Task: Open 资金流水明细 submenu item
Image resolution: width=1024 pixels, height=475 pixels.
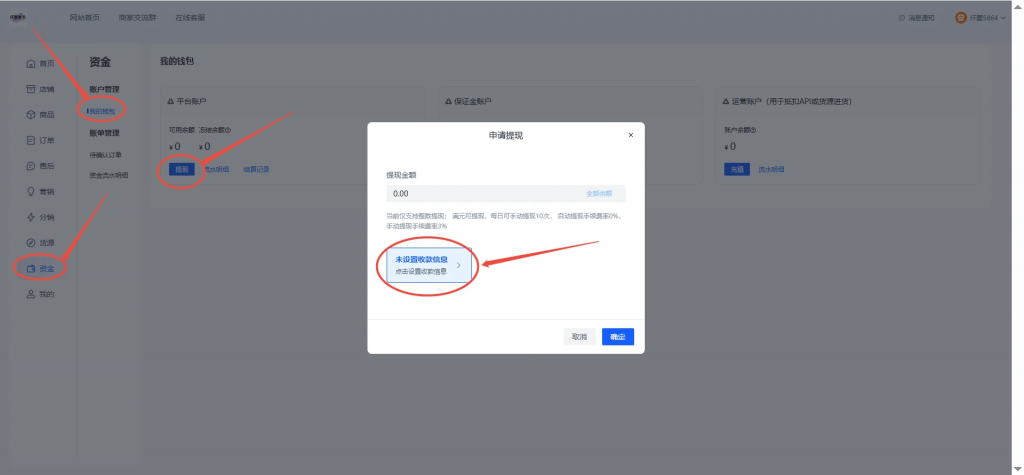Action: pos(108,175)
